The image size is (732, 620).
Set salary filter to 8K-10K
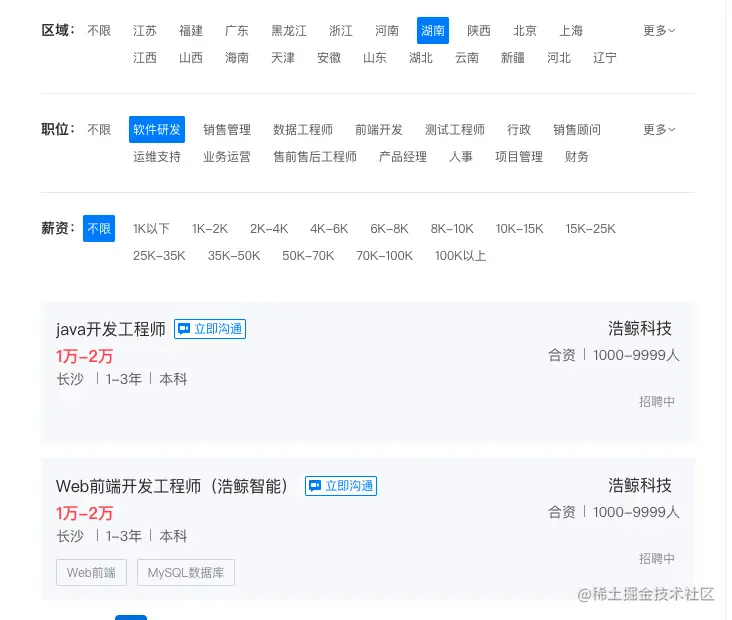(452, 228)
